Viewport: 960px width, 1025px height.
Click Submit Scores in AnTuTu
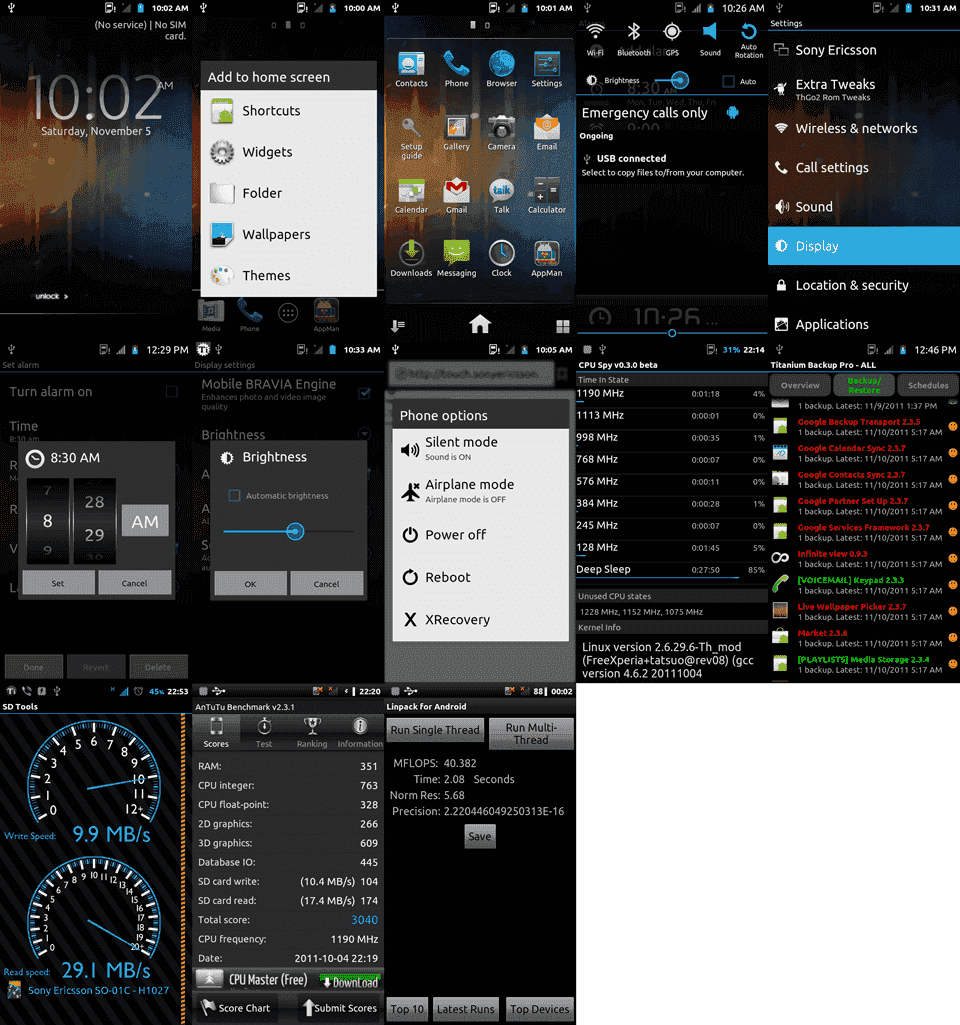(x=339, y=1007)
